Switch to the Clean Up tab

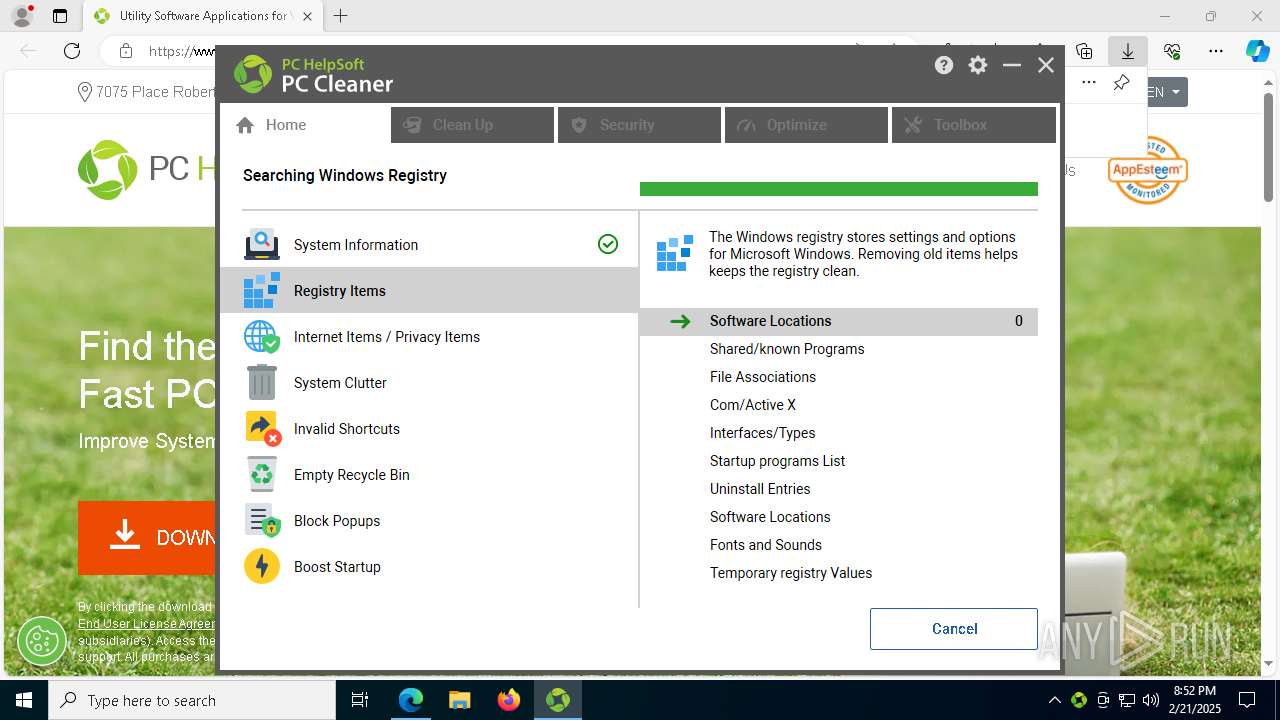click(472, 125)
